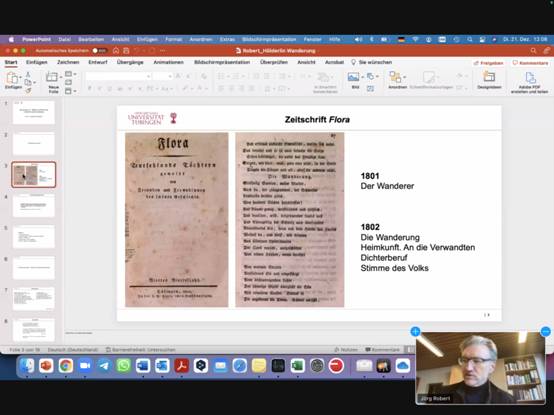Click the home icon in the title bar
Viewport: 554px width, 415px height.
pyautogui.click(x=116, y=51)
